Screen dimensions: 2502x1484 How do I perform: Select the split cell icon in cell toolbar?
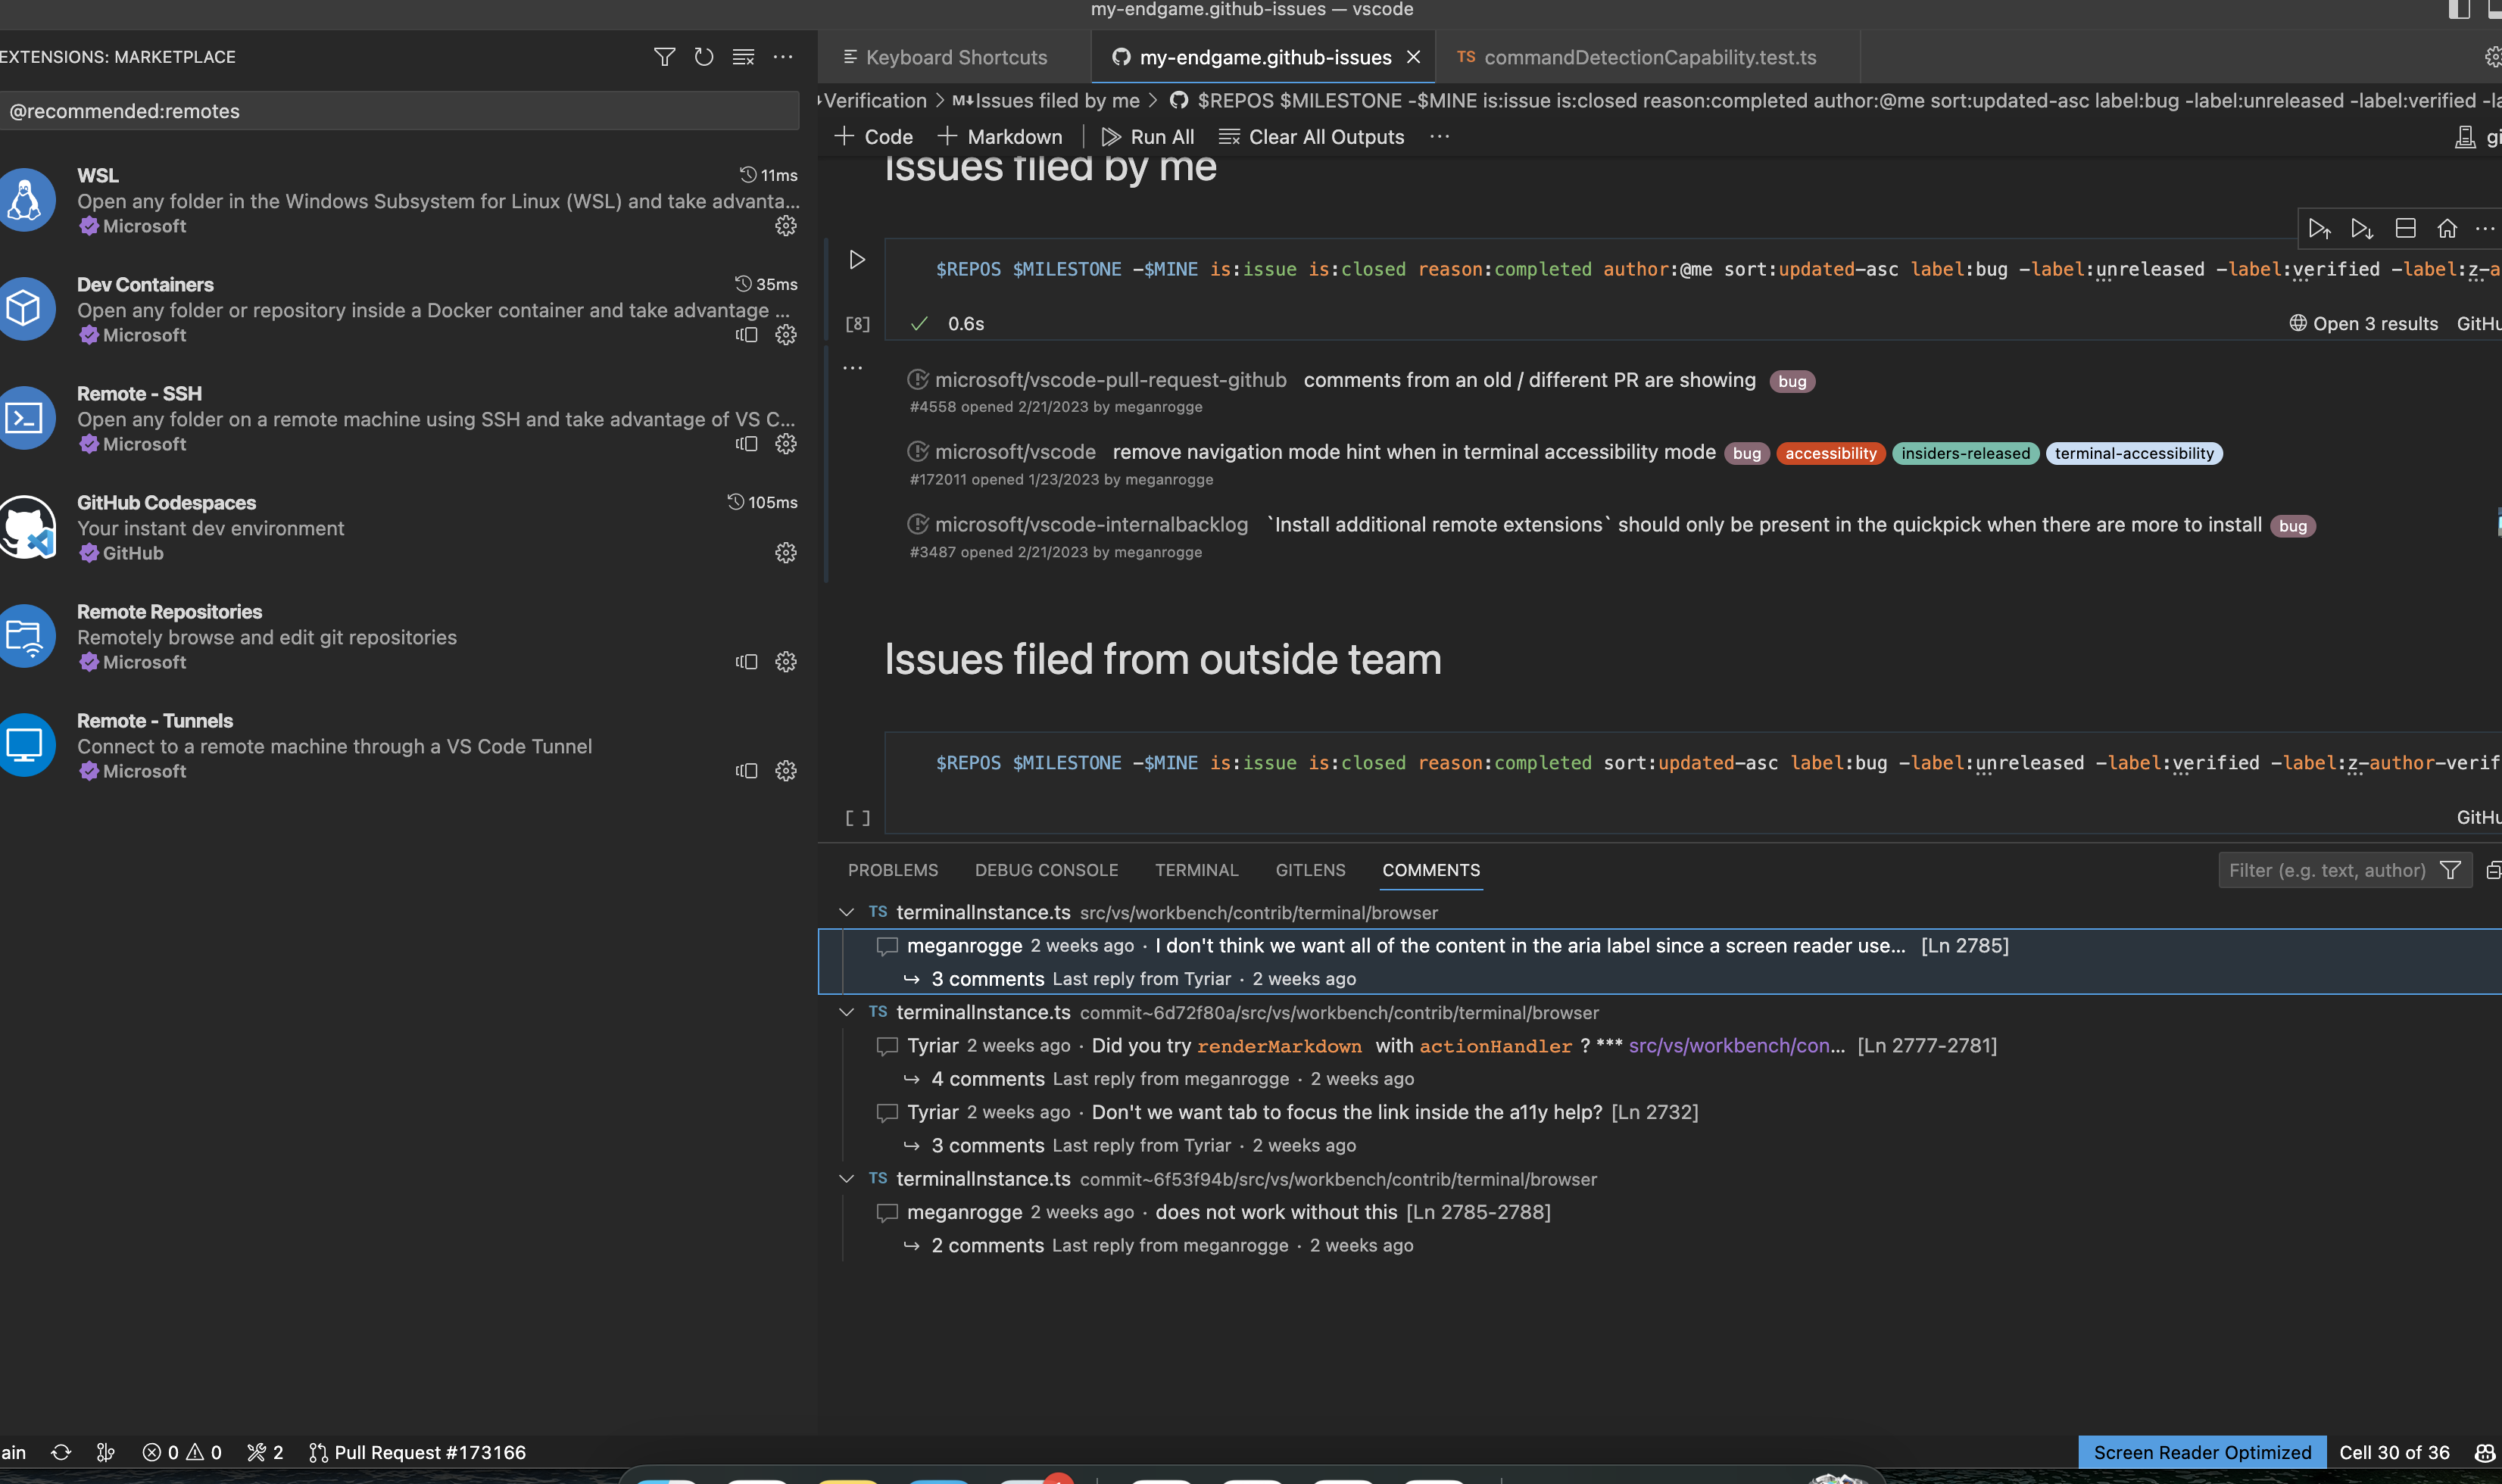click(2405, 228)
